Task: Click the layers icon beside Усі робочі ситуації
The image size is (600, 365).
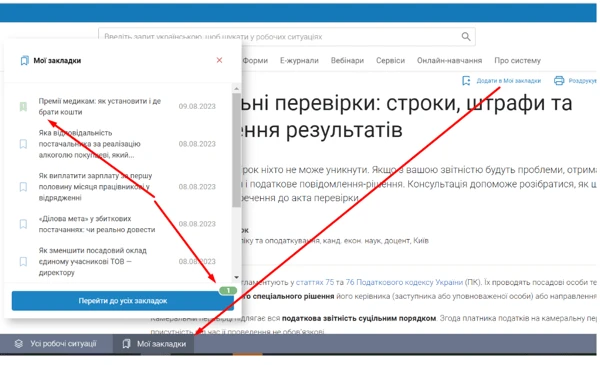Action: tap(19, 344)
